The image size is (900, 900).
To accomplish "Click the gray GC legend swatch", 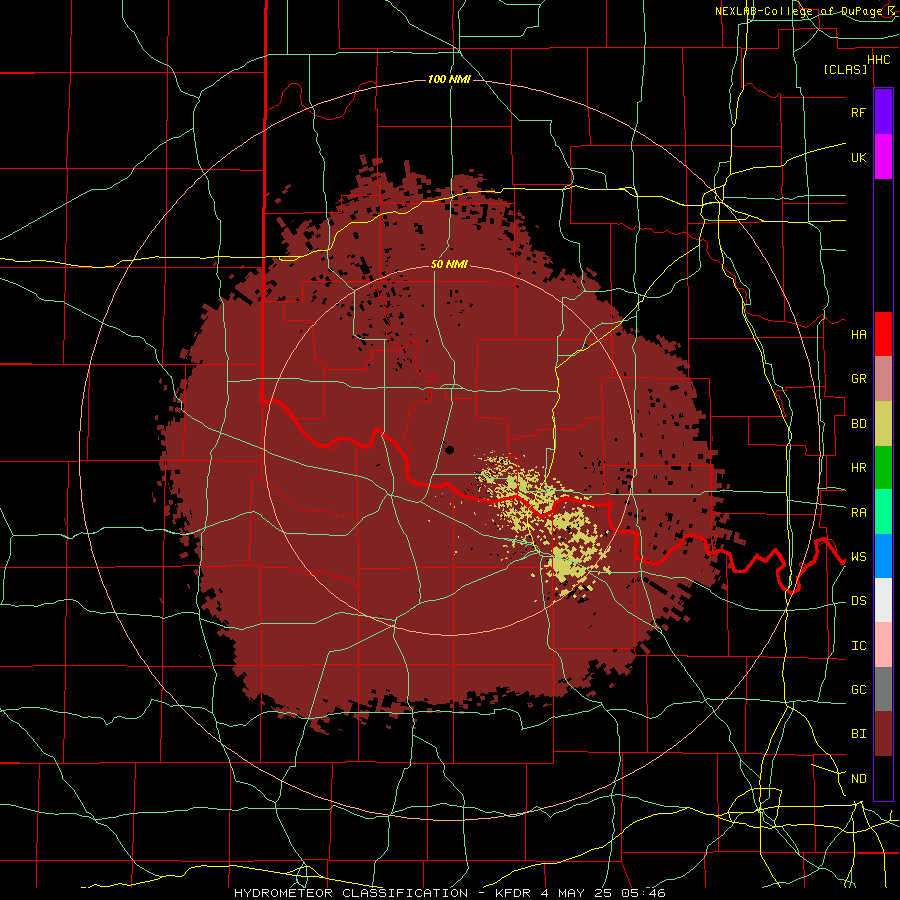I will [x=883, y=689].
